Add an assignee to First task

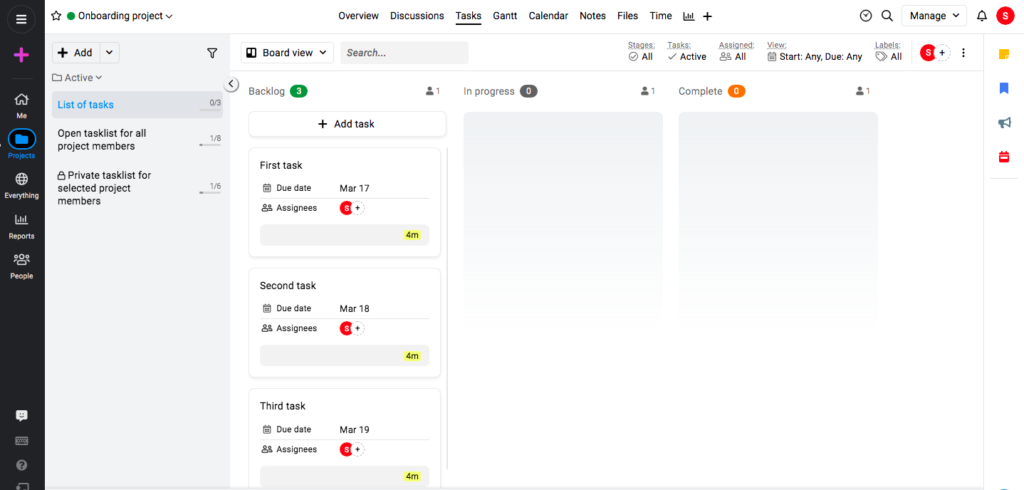[358, 208]
